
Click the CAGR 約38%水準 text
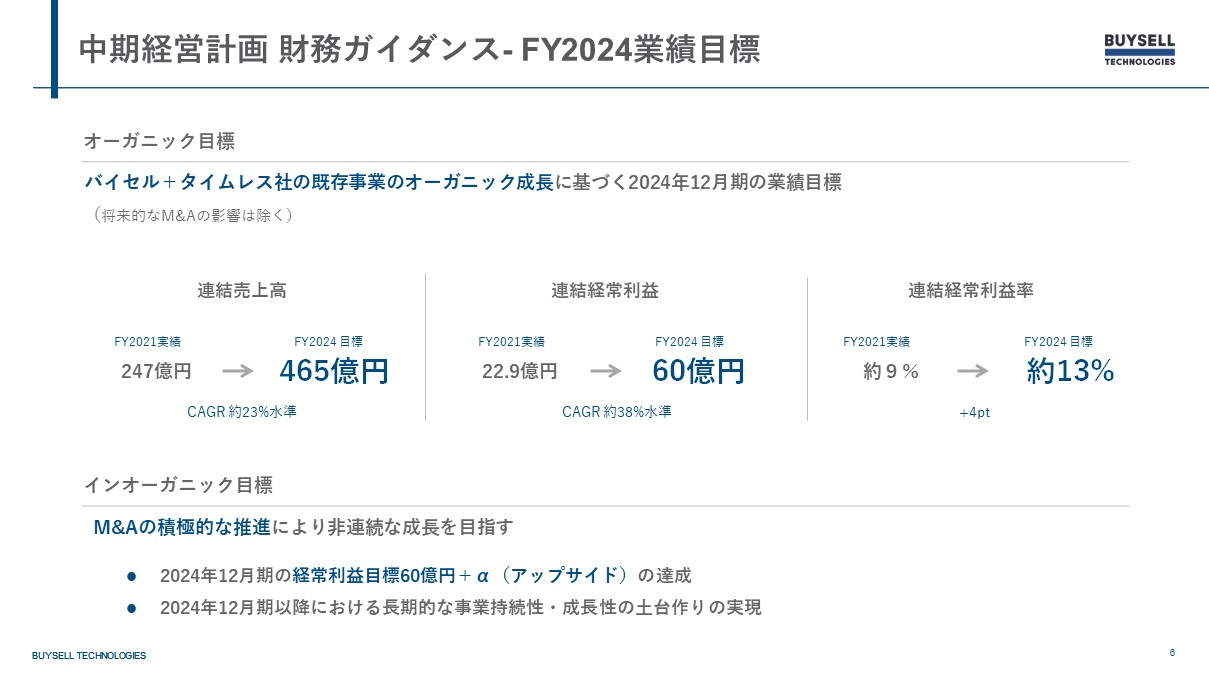pyautogui.click(x=617, y=411)
